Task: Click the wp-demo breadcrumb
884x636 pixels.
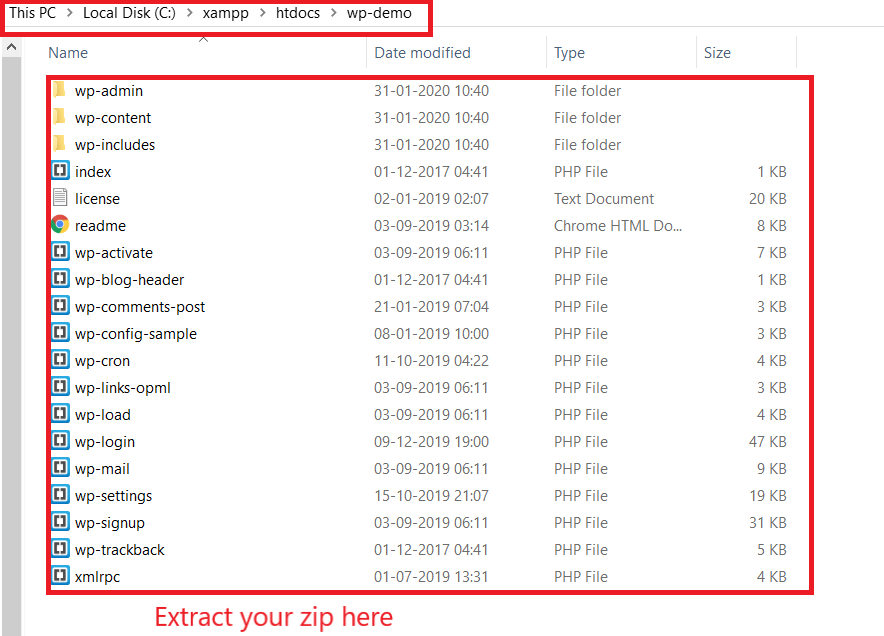Action: tap(379, 12)
